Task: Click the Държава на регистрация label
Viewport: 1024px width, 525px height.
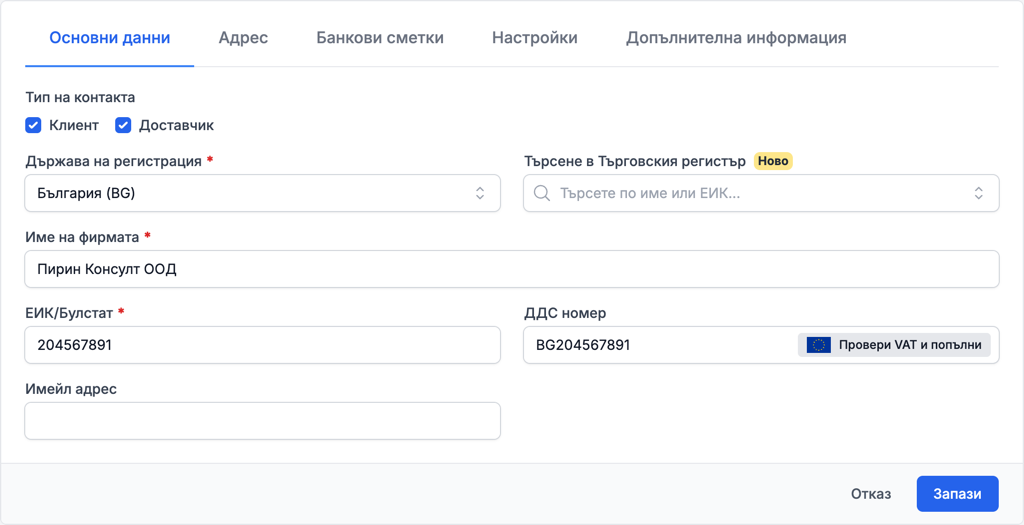Action: [x=114, y=161]
